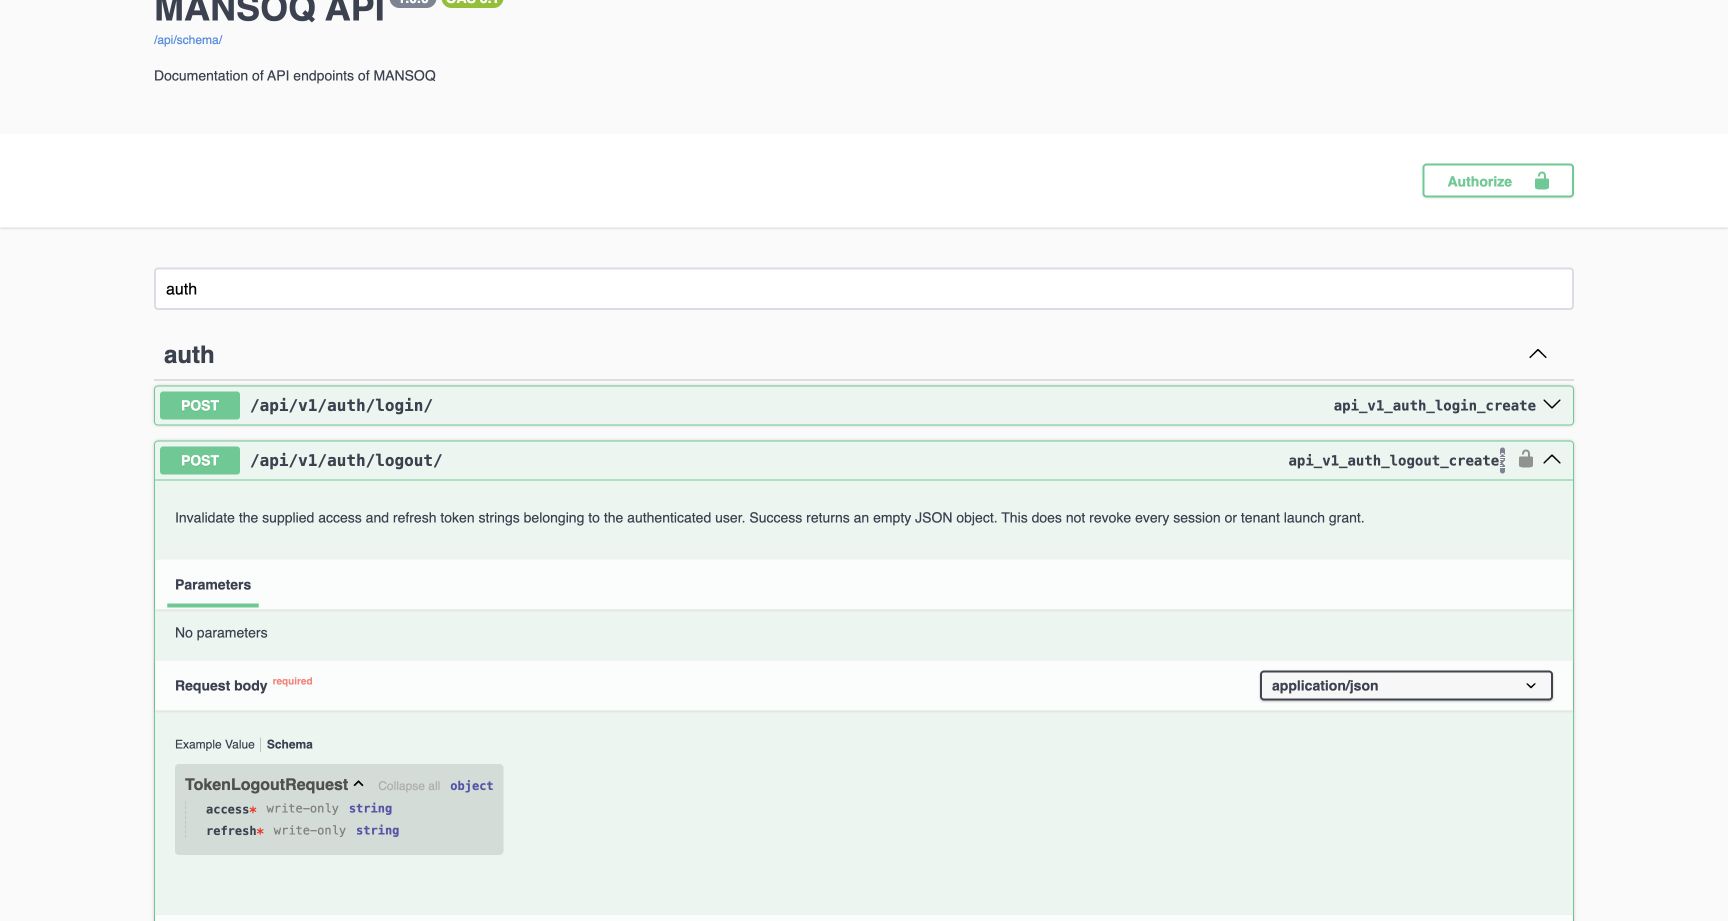Image resolution: width=1728 pixels, height=921 pixels.
Task: Click 'Documentation of API endpoints of MANSOQ' text
Action: tap(295, 76)
